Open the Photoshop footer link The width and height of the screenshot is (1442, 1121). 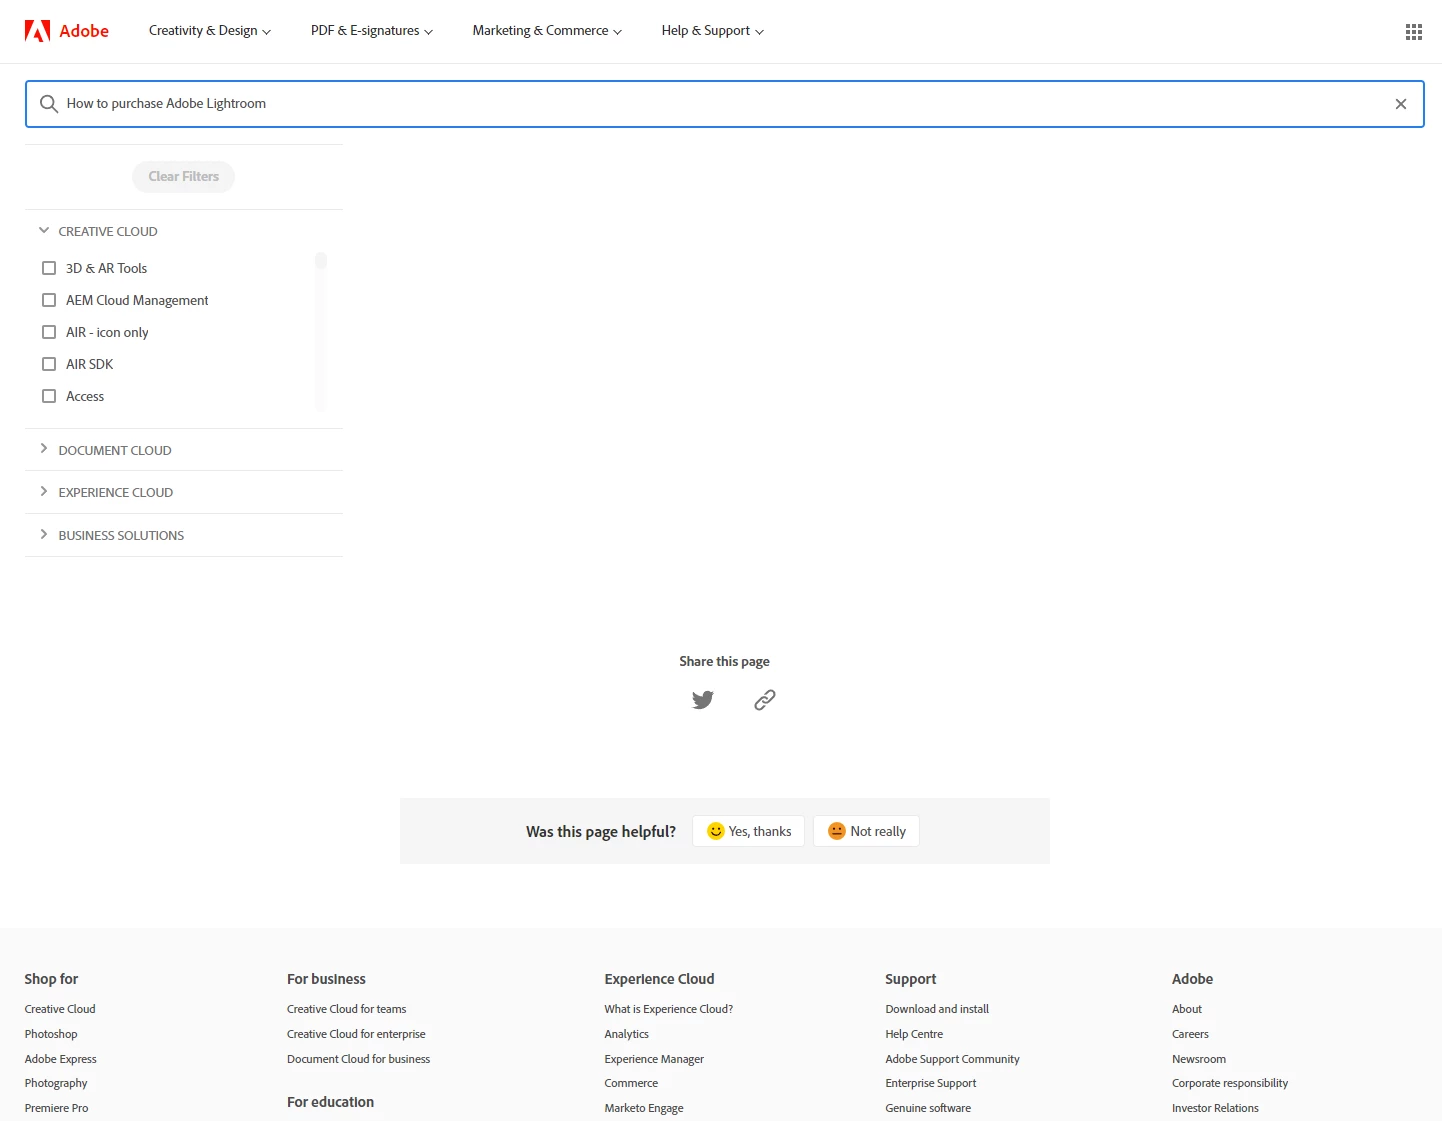[51, 1034]
